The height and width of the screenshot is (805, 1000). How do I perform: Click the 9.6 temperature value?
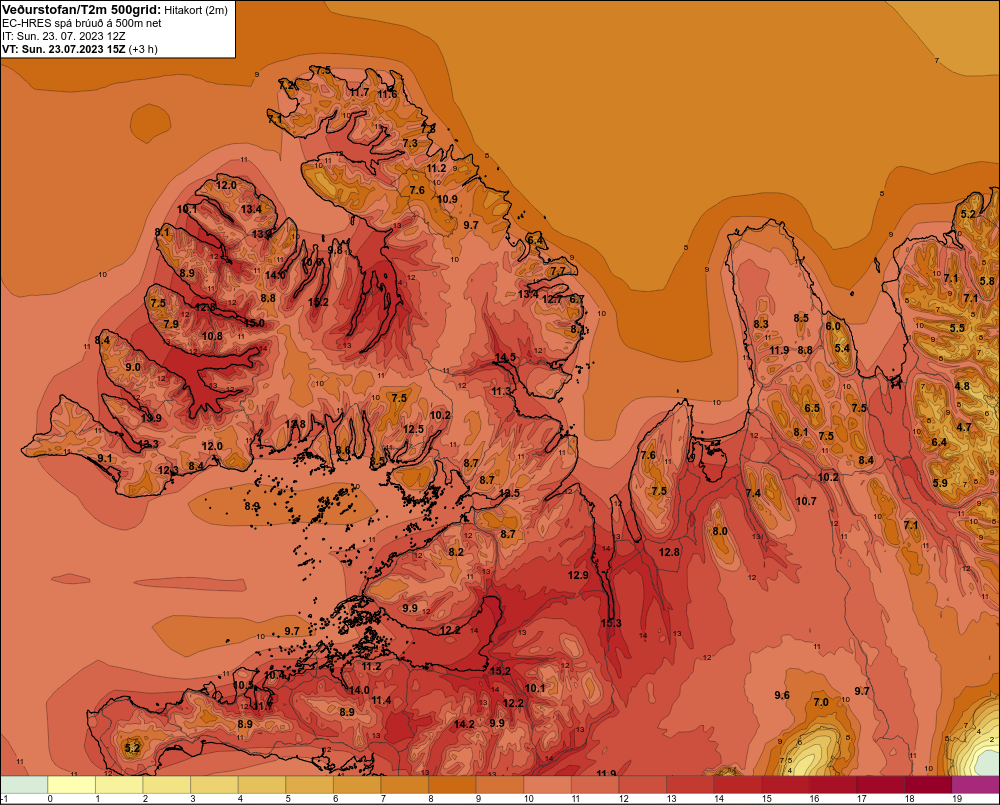point(782,695)
